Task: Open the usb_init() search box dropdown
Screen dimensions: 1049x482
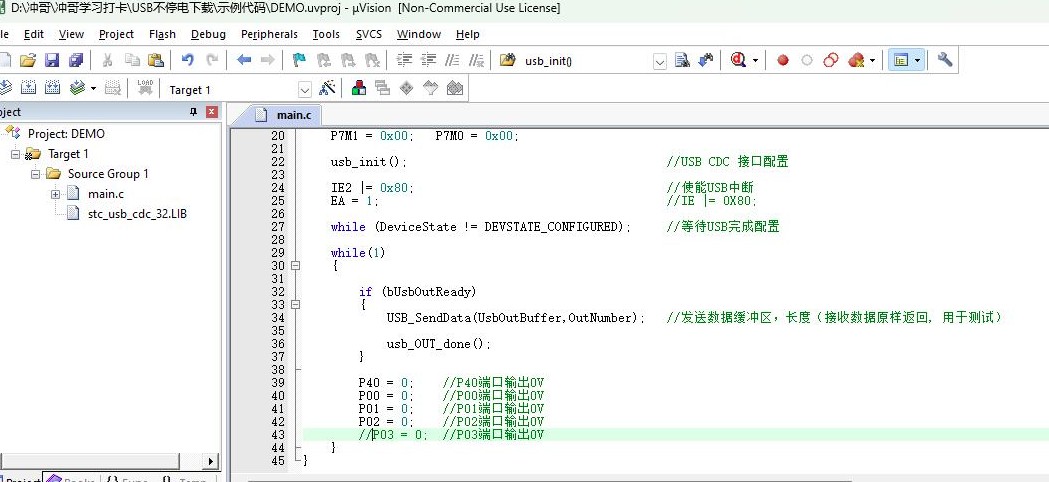Action: pyautogui.click(x=660, y=62)
